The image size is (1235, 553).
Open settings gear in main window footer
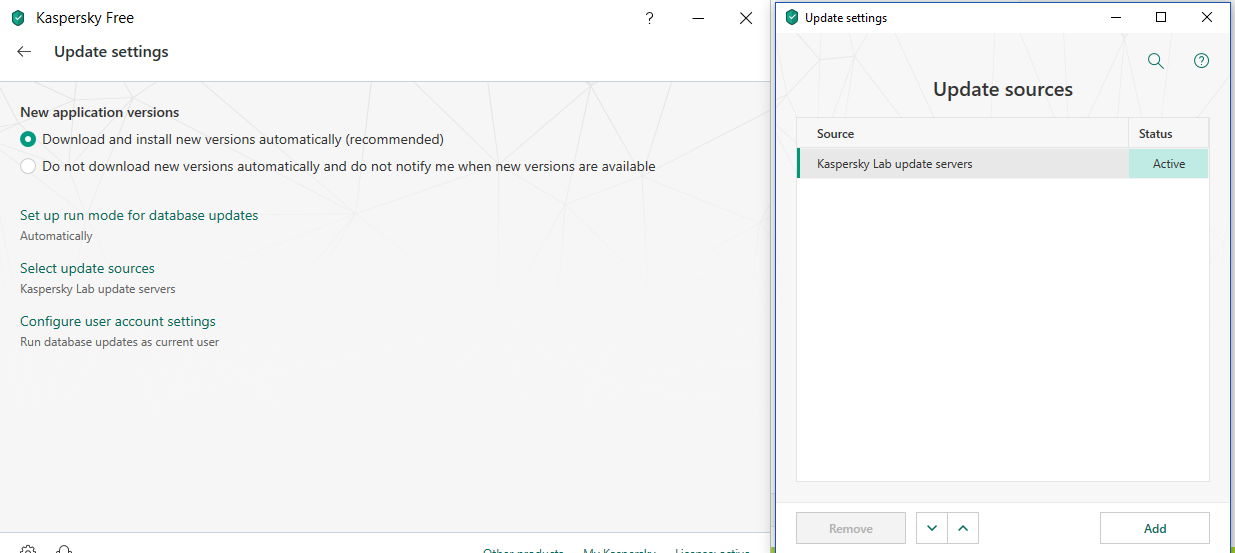coord(29,549)
